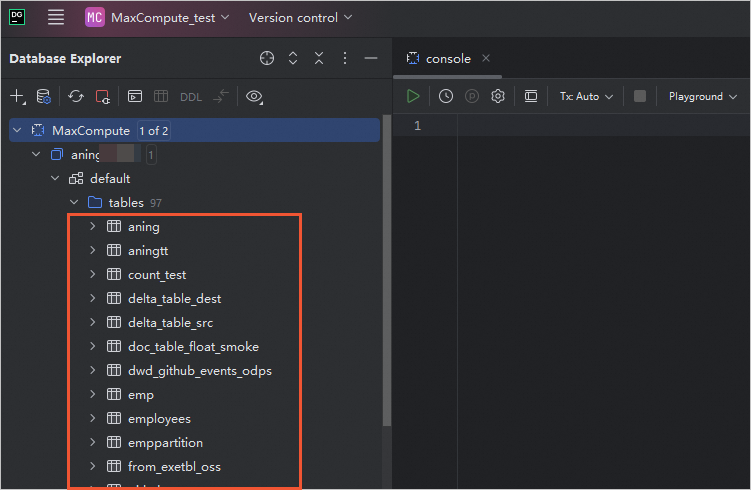Select the delta_table_dest table name
751x490 pixels.
pos(174,299)
